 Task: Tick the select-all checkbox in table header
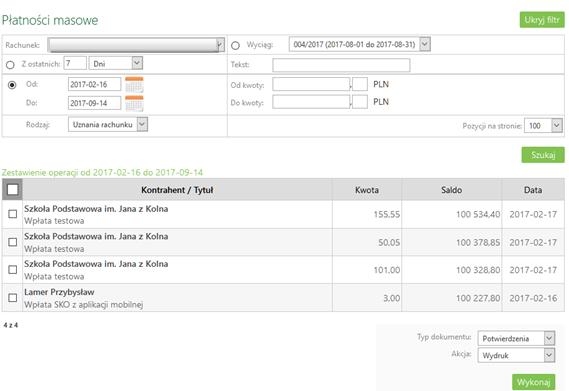[x=12, y=190]
